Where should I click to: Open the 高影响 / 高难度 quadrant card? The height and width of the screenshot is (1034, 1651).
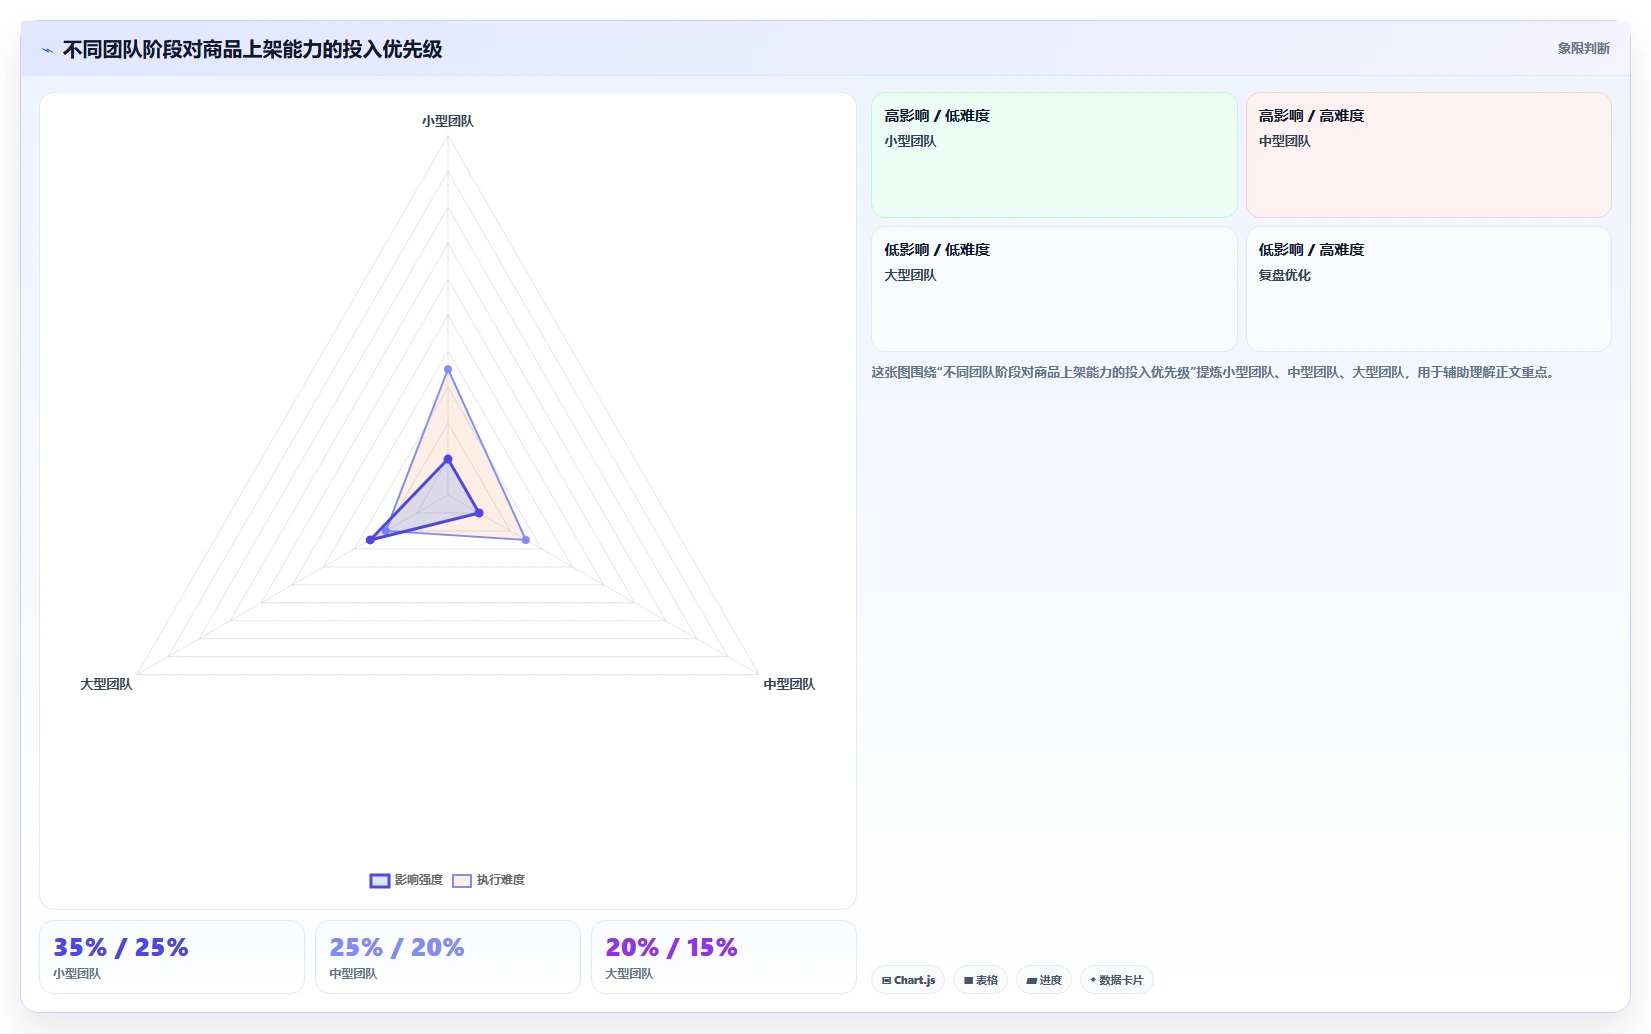(x=1428, y=155)
